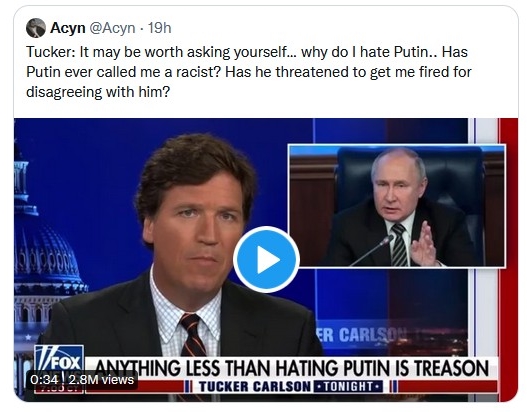527x412 pixels.
Task: Open the Acyn profile avatar
Action: 36,28
